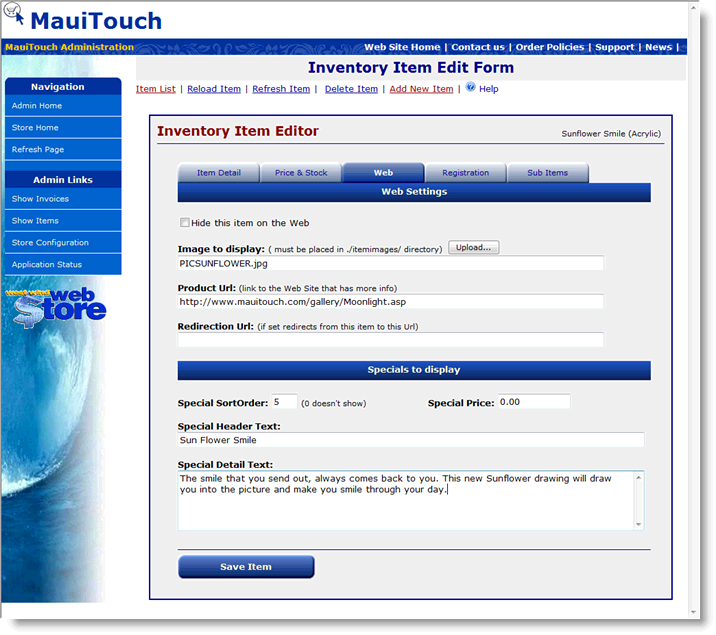The image size is (716, 635).
Task: Click the West Wind Web Store logo
Action: pos(60,304)
